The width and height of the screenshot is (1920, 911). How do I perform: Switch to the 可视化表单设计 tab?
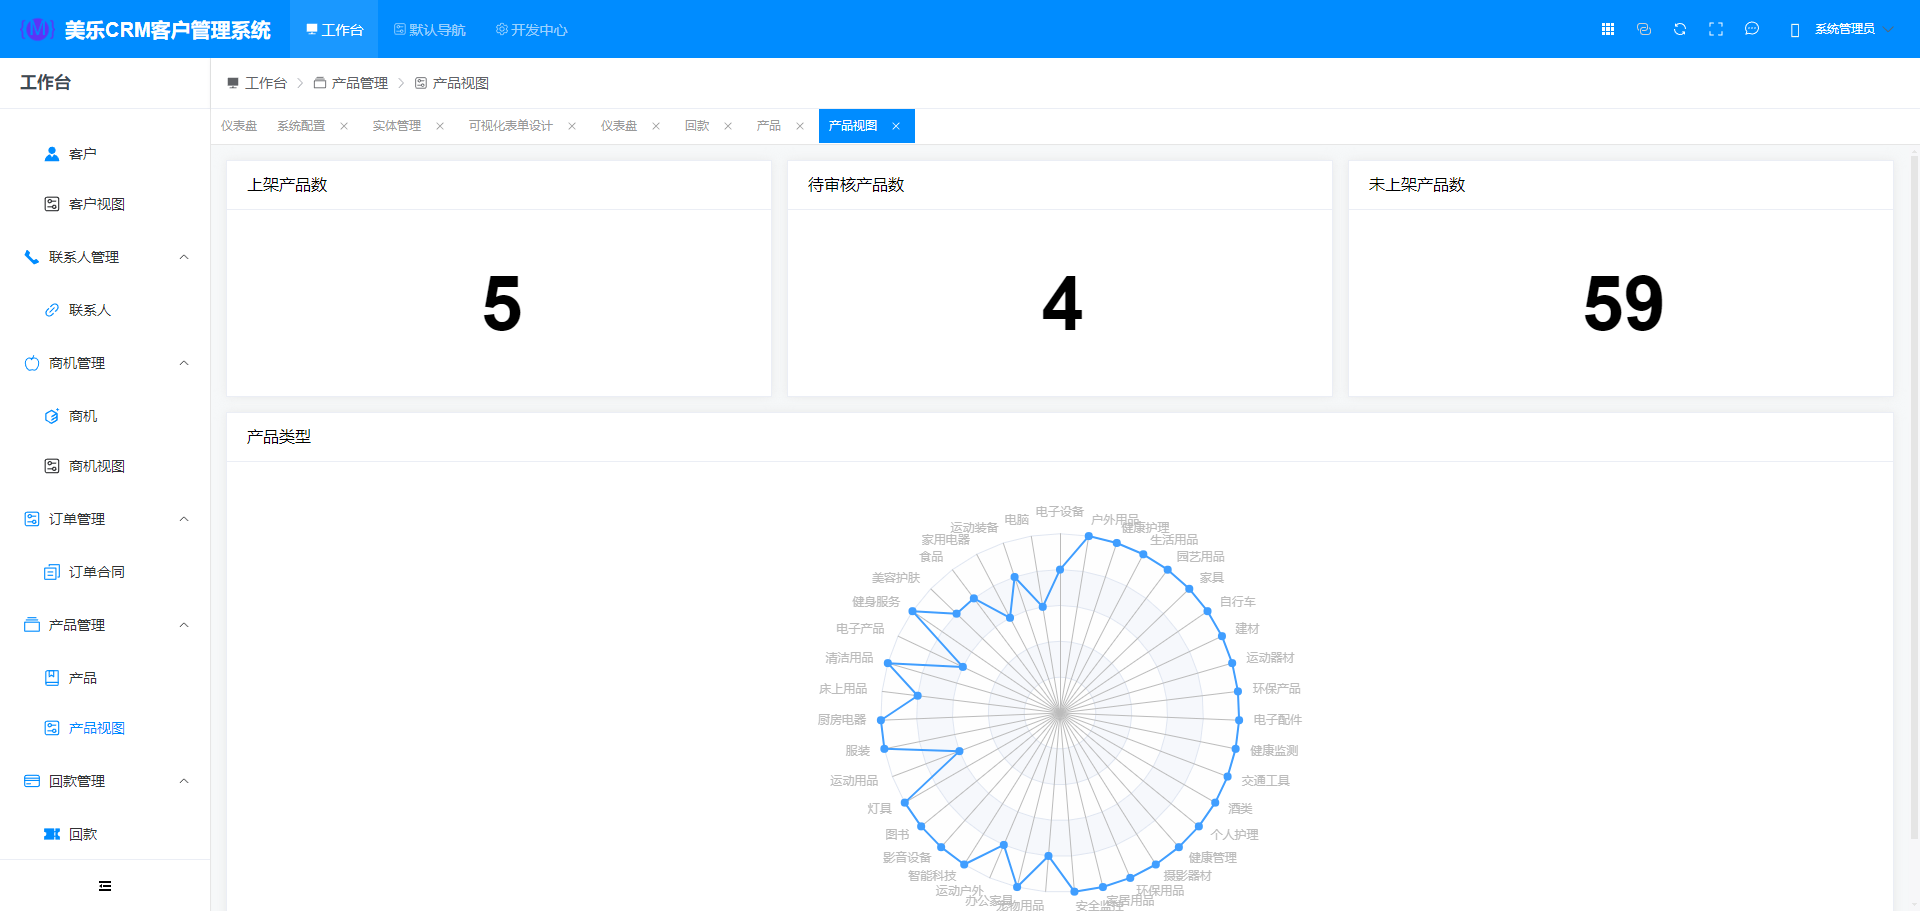510,126
